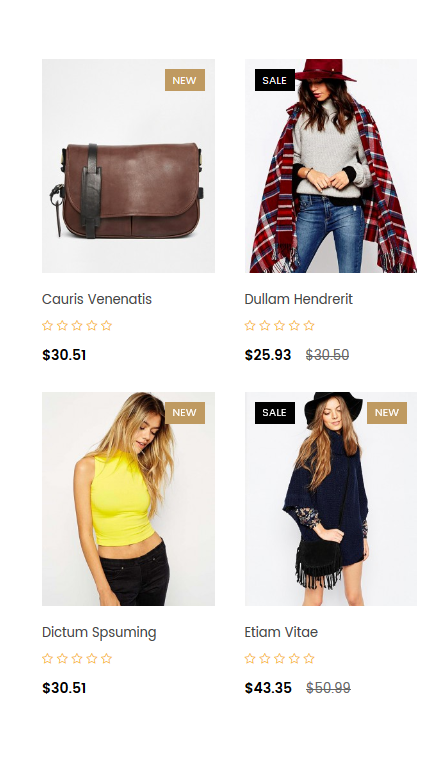This screenshot has height=761, width=446.
Task: Click the brown leather bag product image
Action: coord(129,166)
